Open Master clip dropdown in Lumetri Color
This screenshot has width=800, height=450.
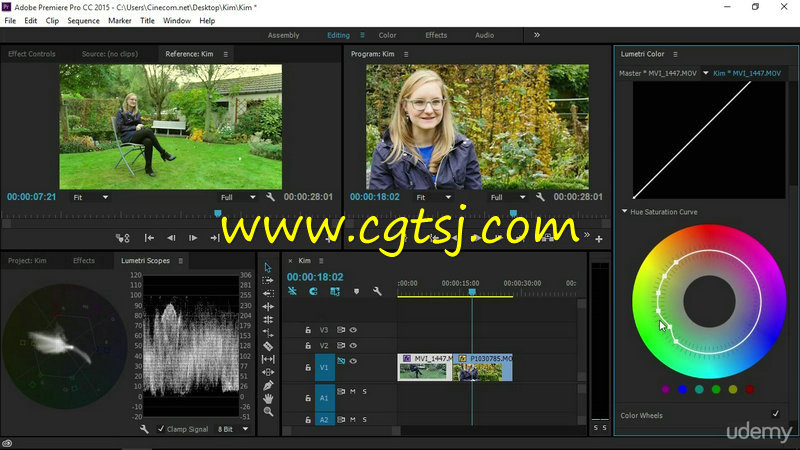tap(706, 73)
